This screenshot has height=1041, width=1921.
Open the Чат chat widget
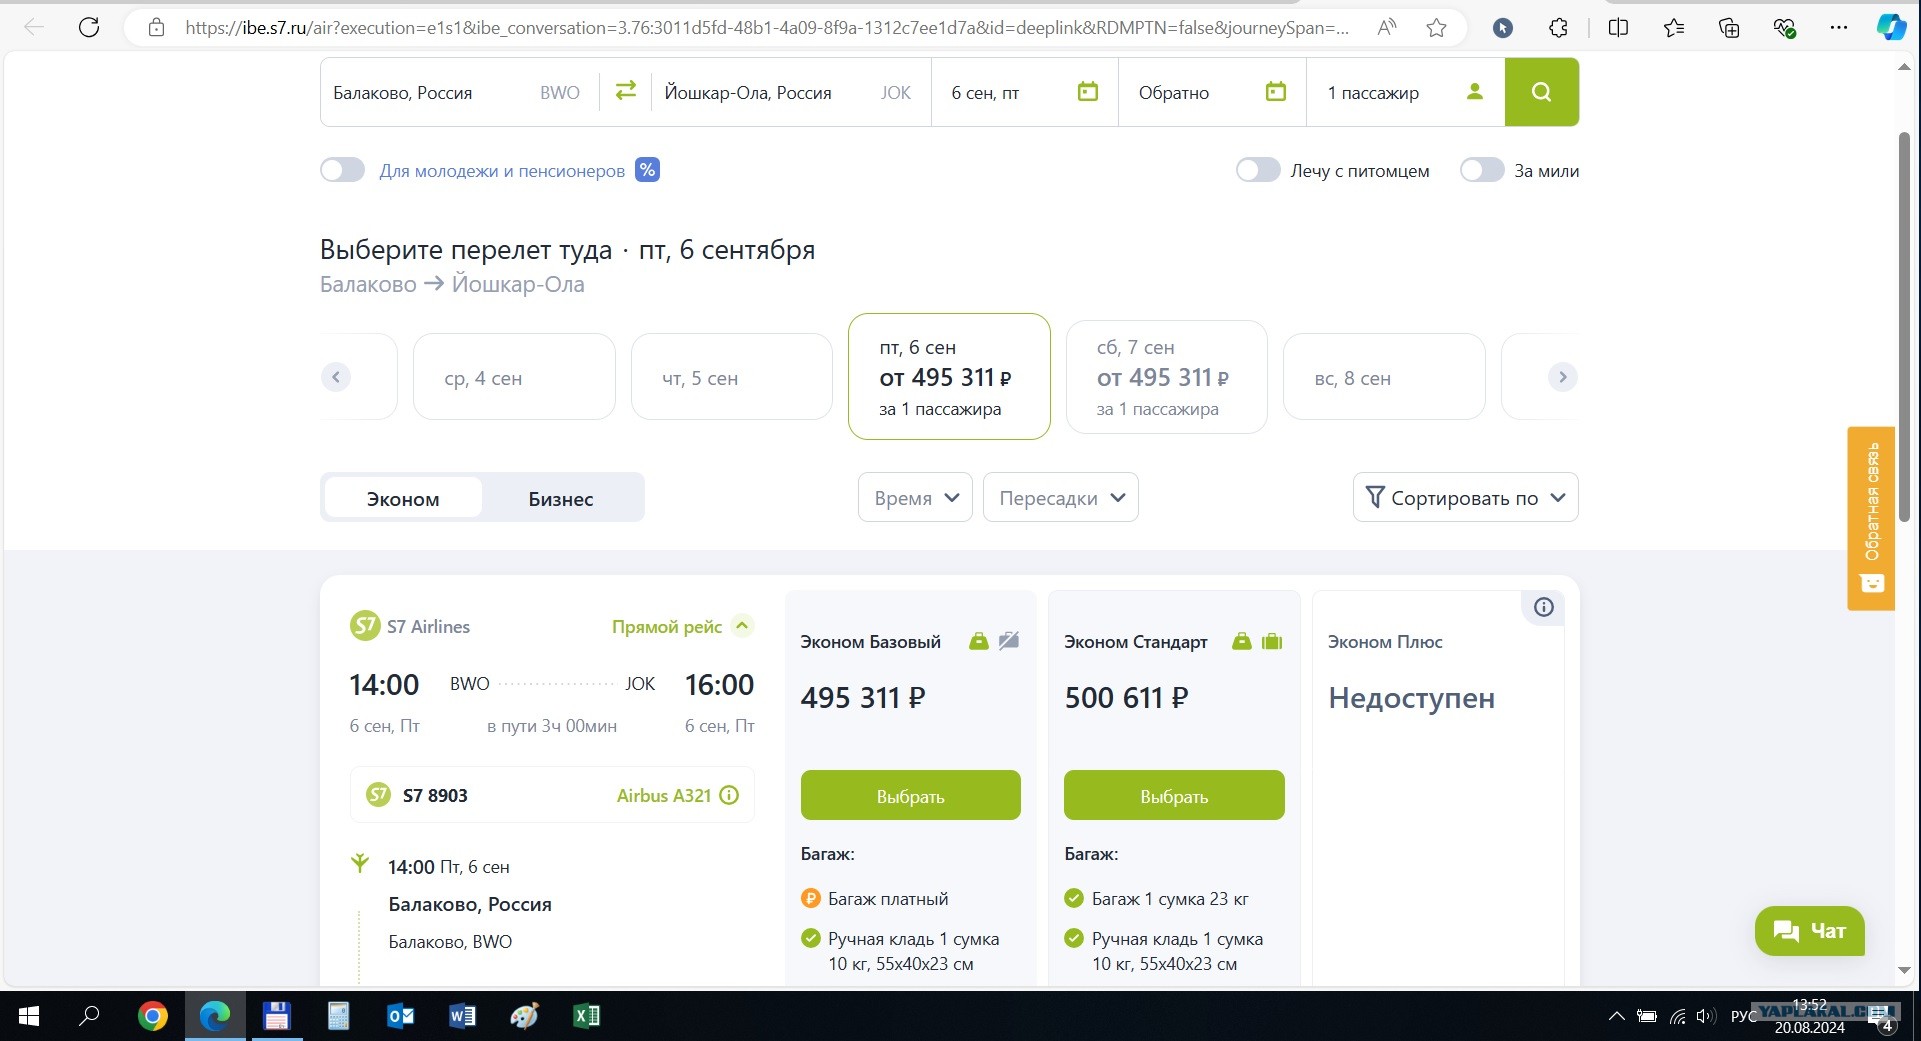coord(1808,931)
